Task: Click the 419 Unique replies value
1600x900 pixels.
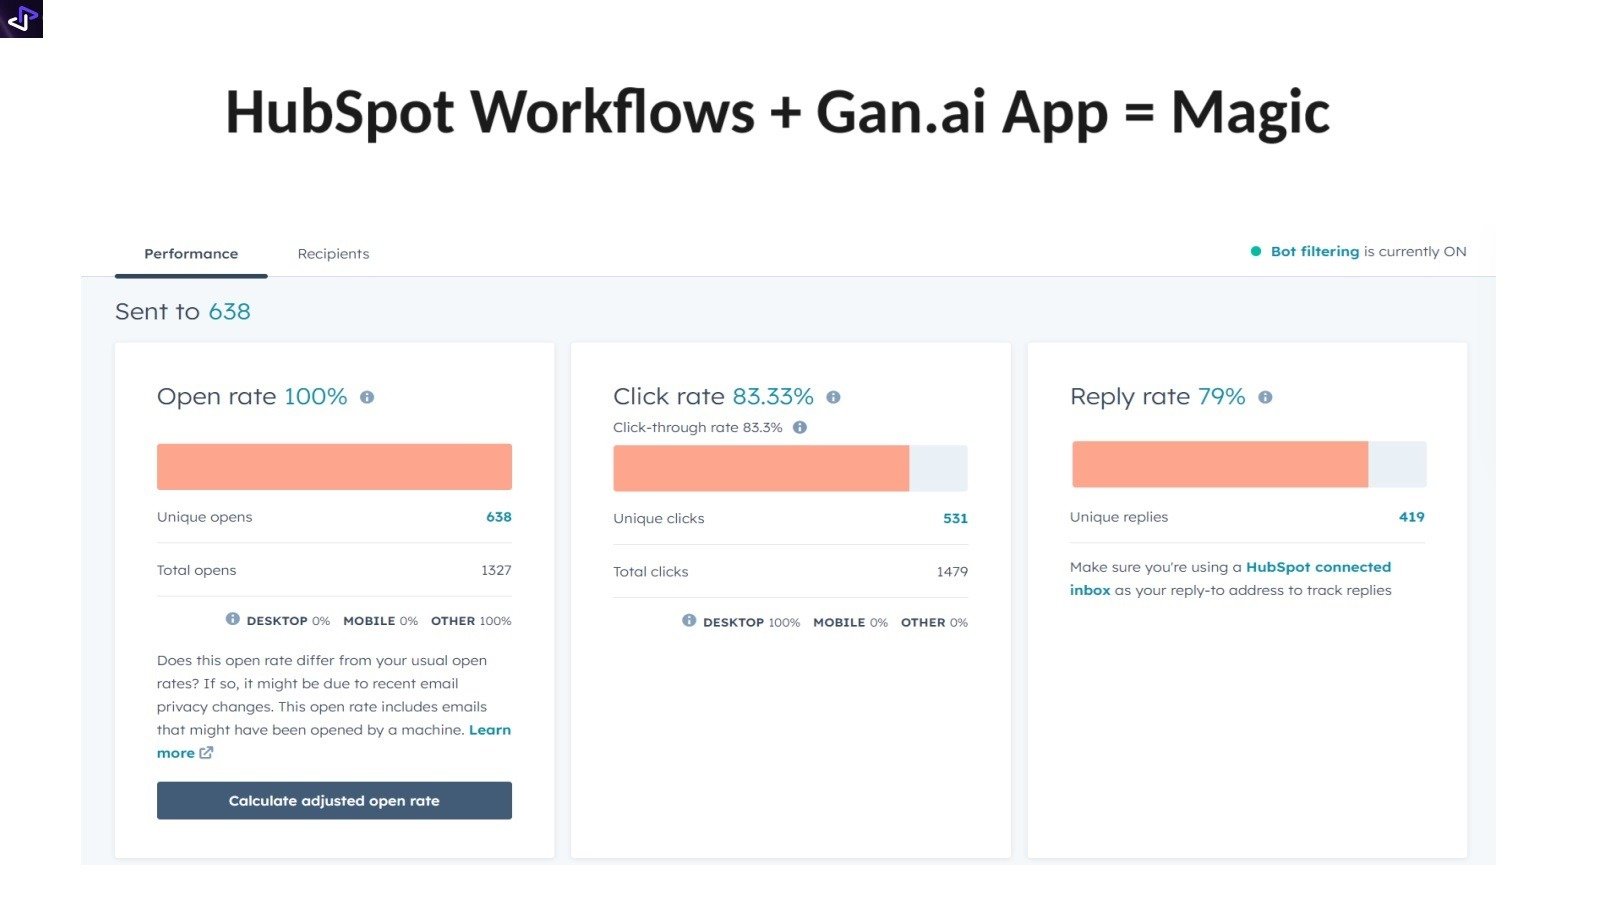Action: point(1413,517)
